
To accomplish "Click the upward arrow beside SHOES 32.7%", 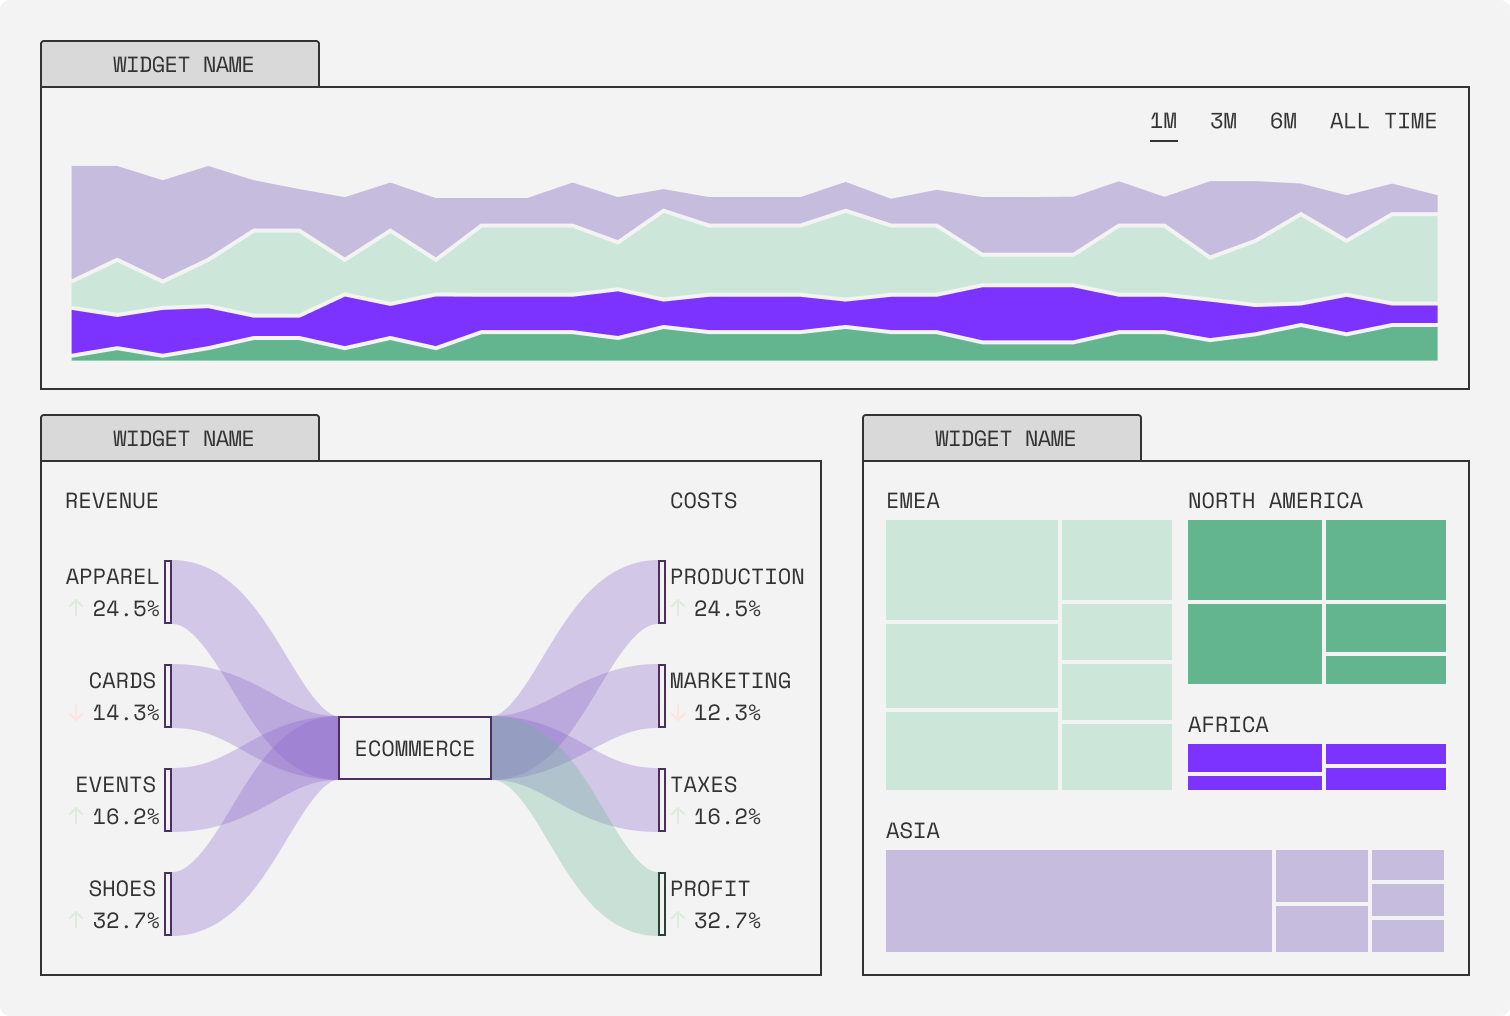I will click(x=74, y=919).
